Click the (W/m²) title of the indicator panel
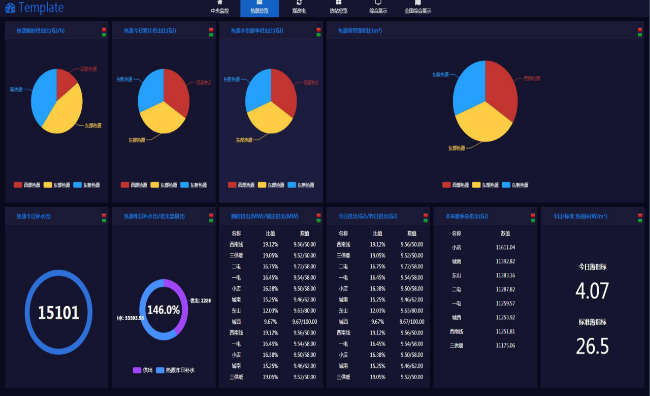This screenshot has width=650, height=396. click(x=580, y=216)
